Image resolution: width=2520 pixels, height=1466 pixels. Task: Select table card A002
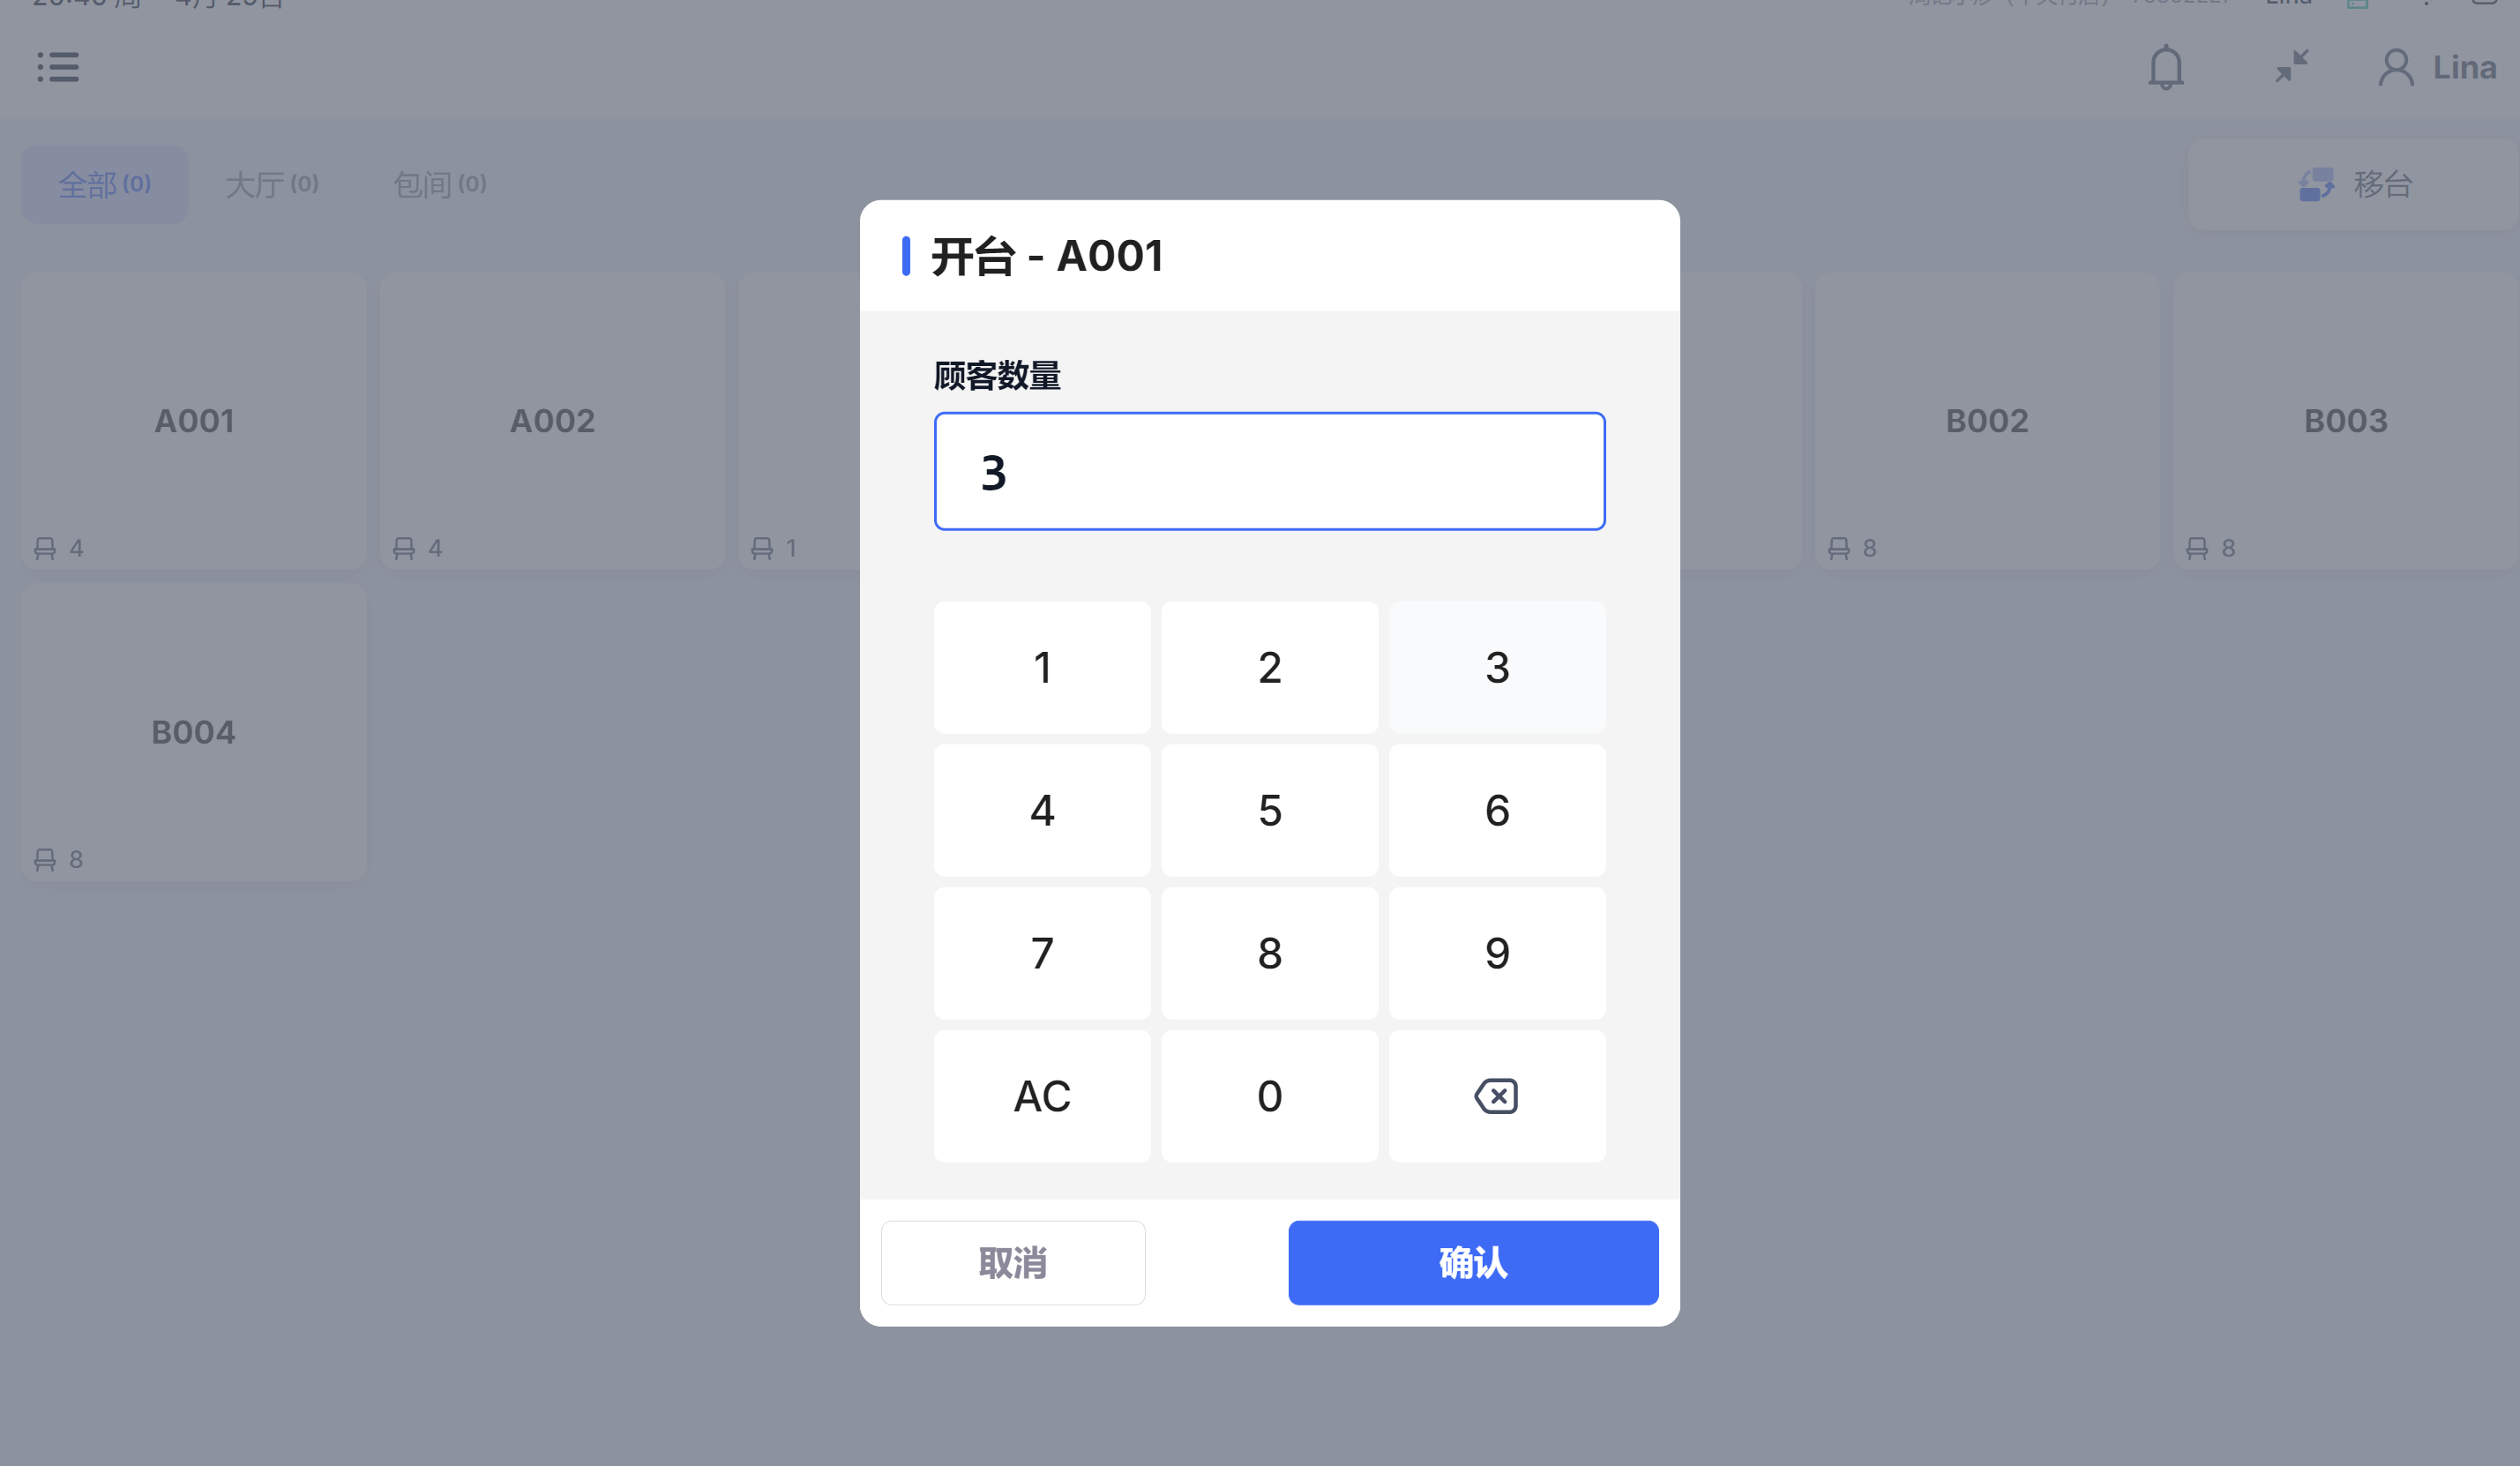click(x=552, y=421)
